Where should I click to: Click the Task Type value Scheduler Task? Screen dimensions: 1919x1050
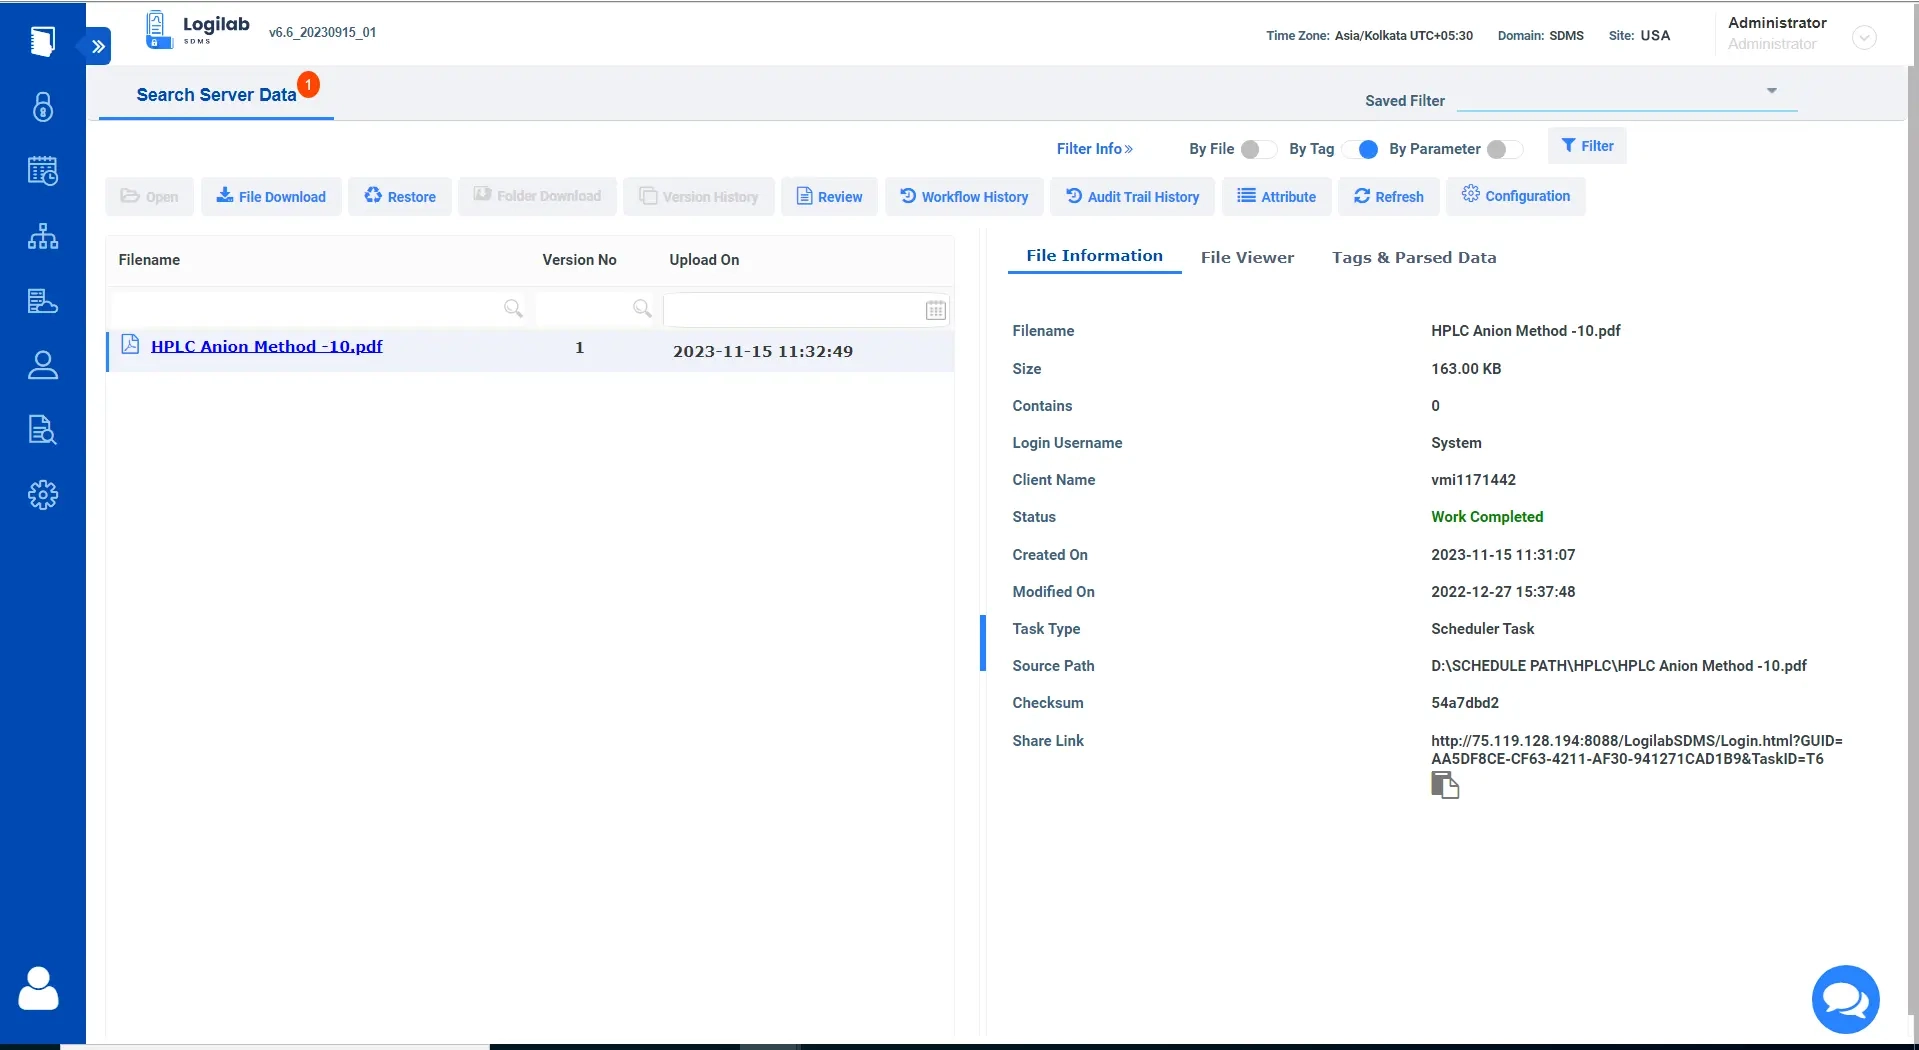coord(1482,629)
